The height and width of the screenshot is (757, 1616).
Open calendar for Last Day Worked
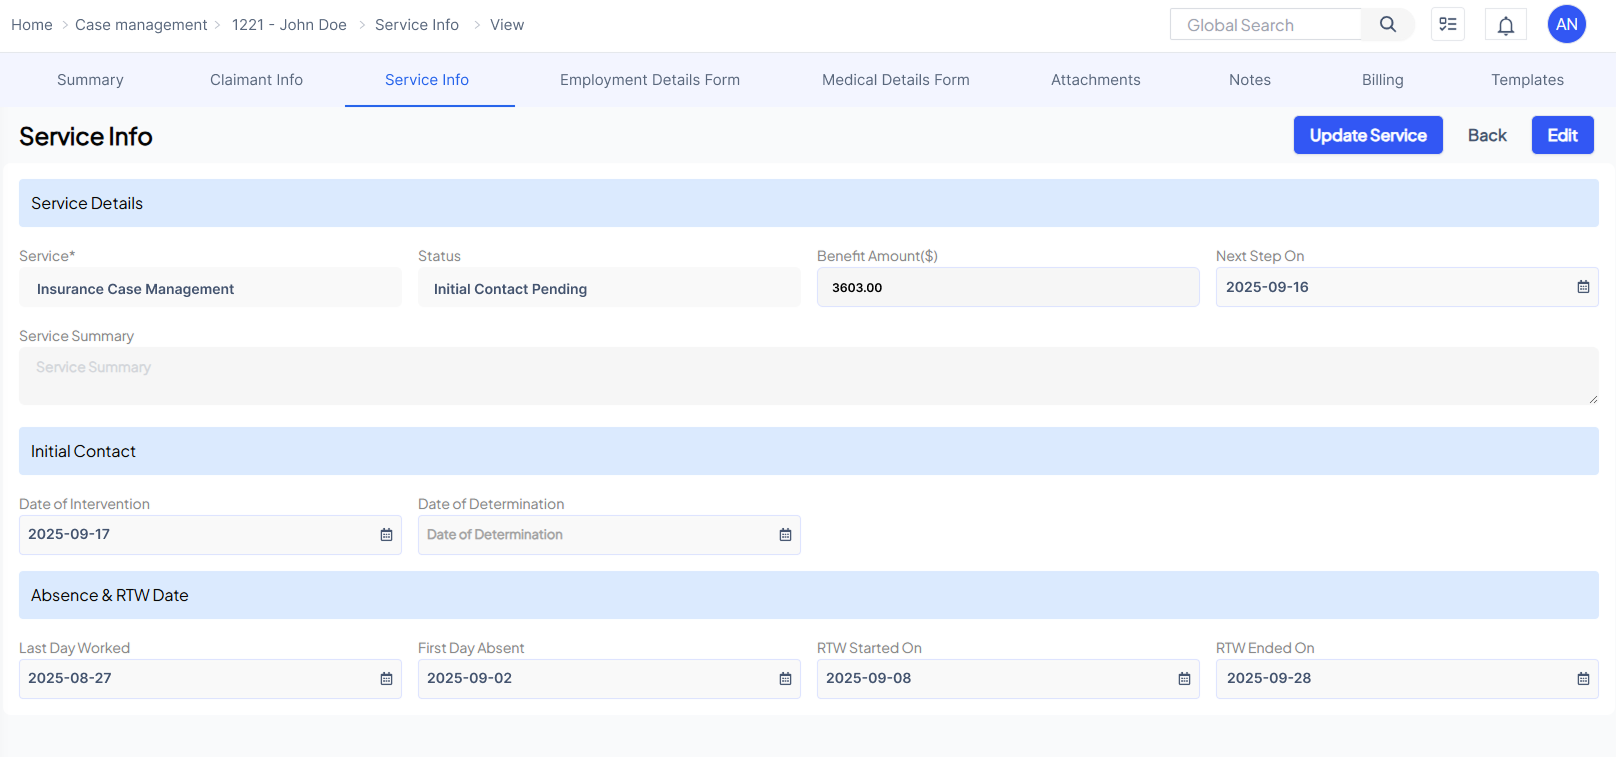386,679
